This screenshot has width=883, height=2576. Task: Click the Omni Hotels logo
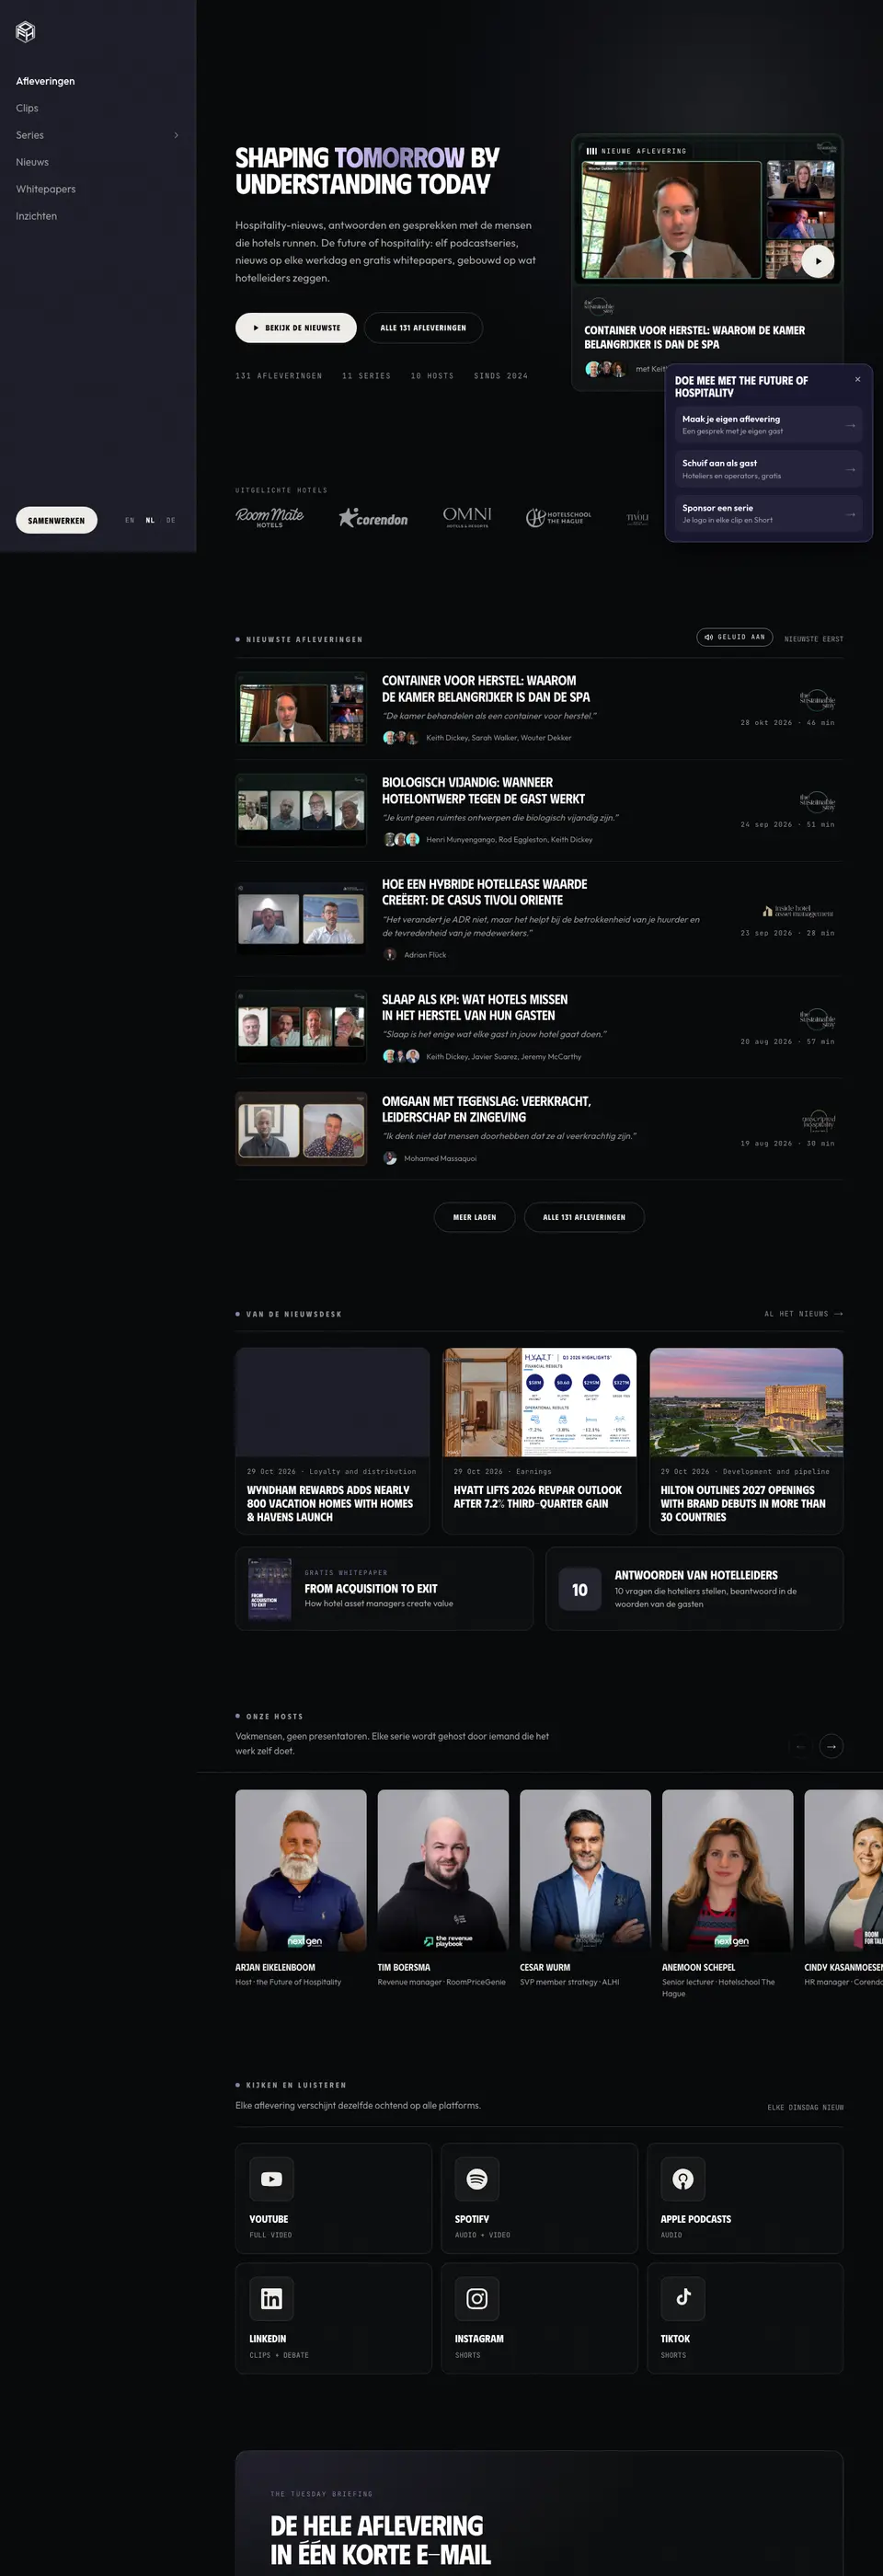pyautogui.click(x=467, y=517)
